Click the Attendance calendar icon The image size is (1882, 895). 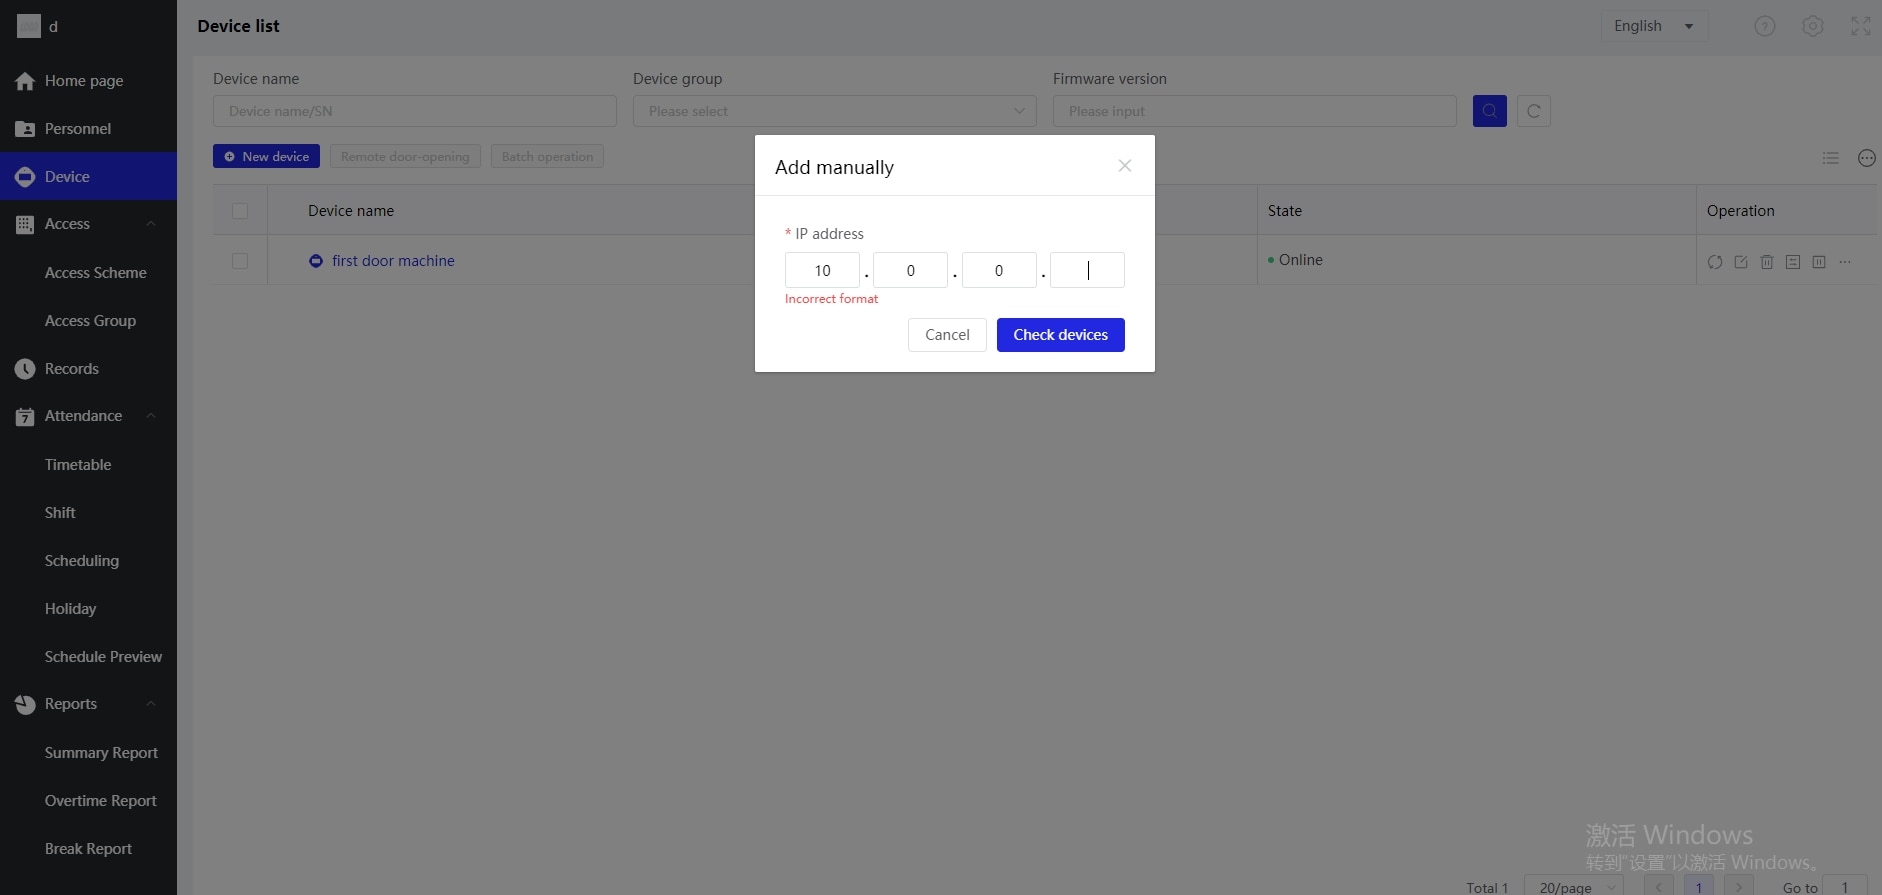tap(25, 417)
